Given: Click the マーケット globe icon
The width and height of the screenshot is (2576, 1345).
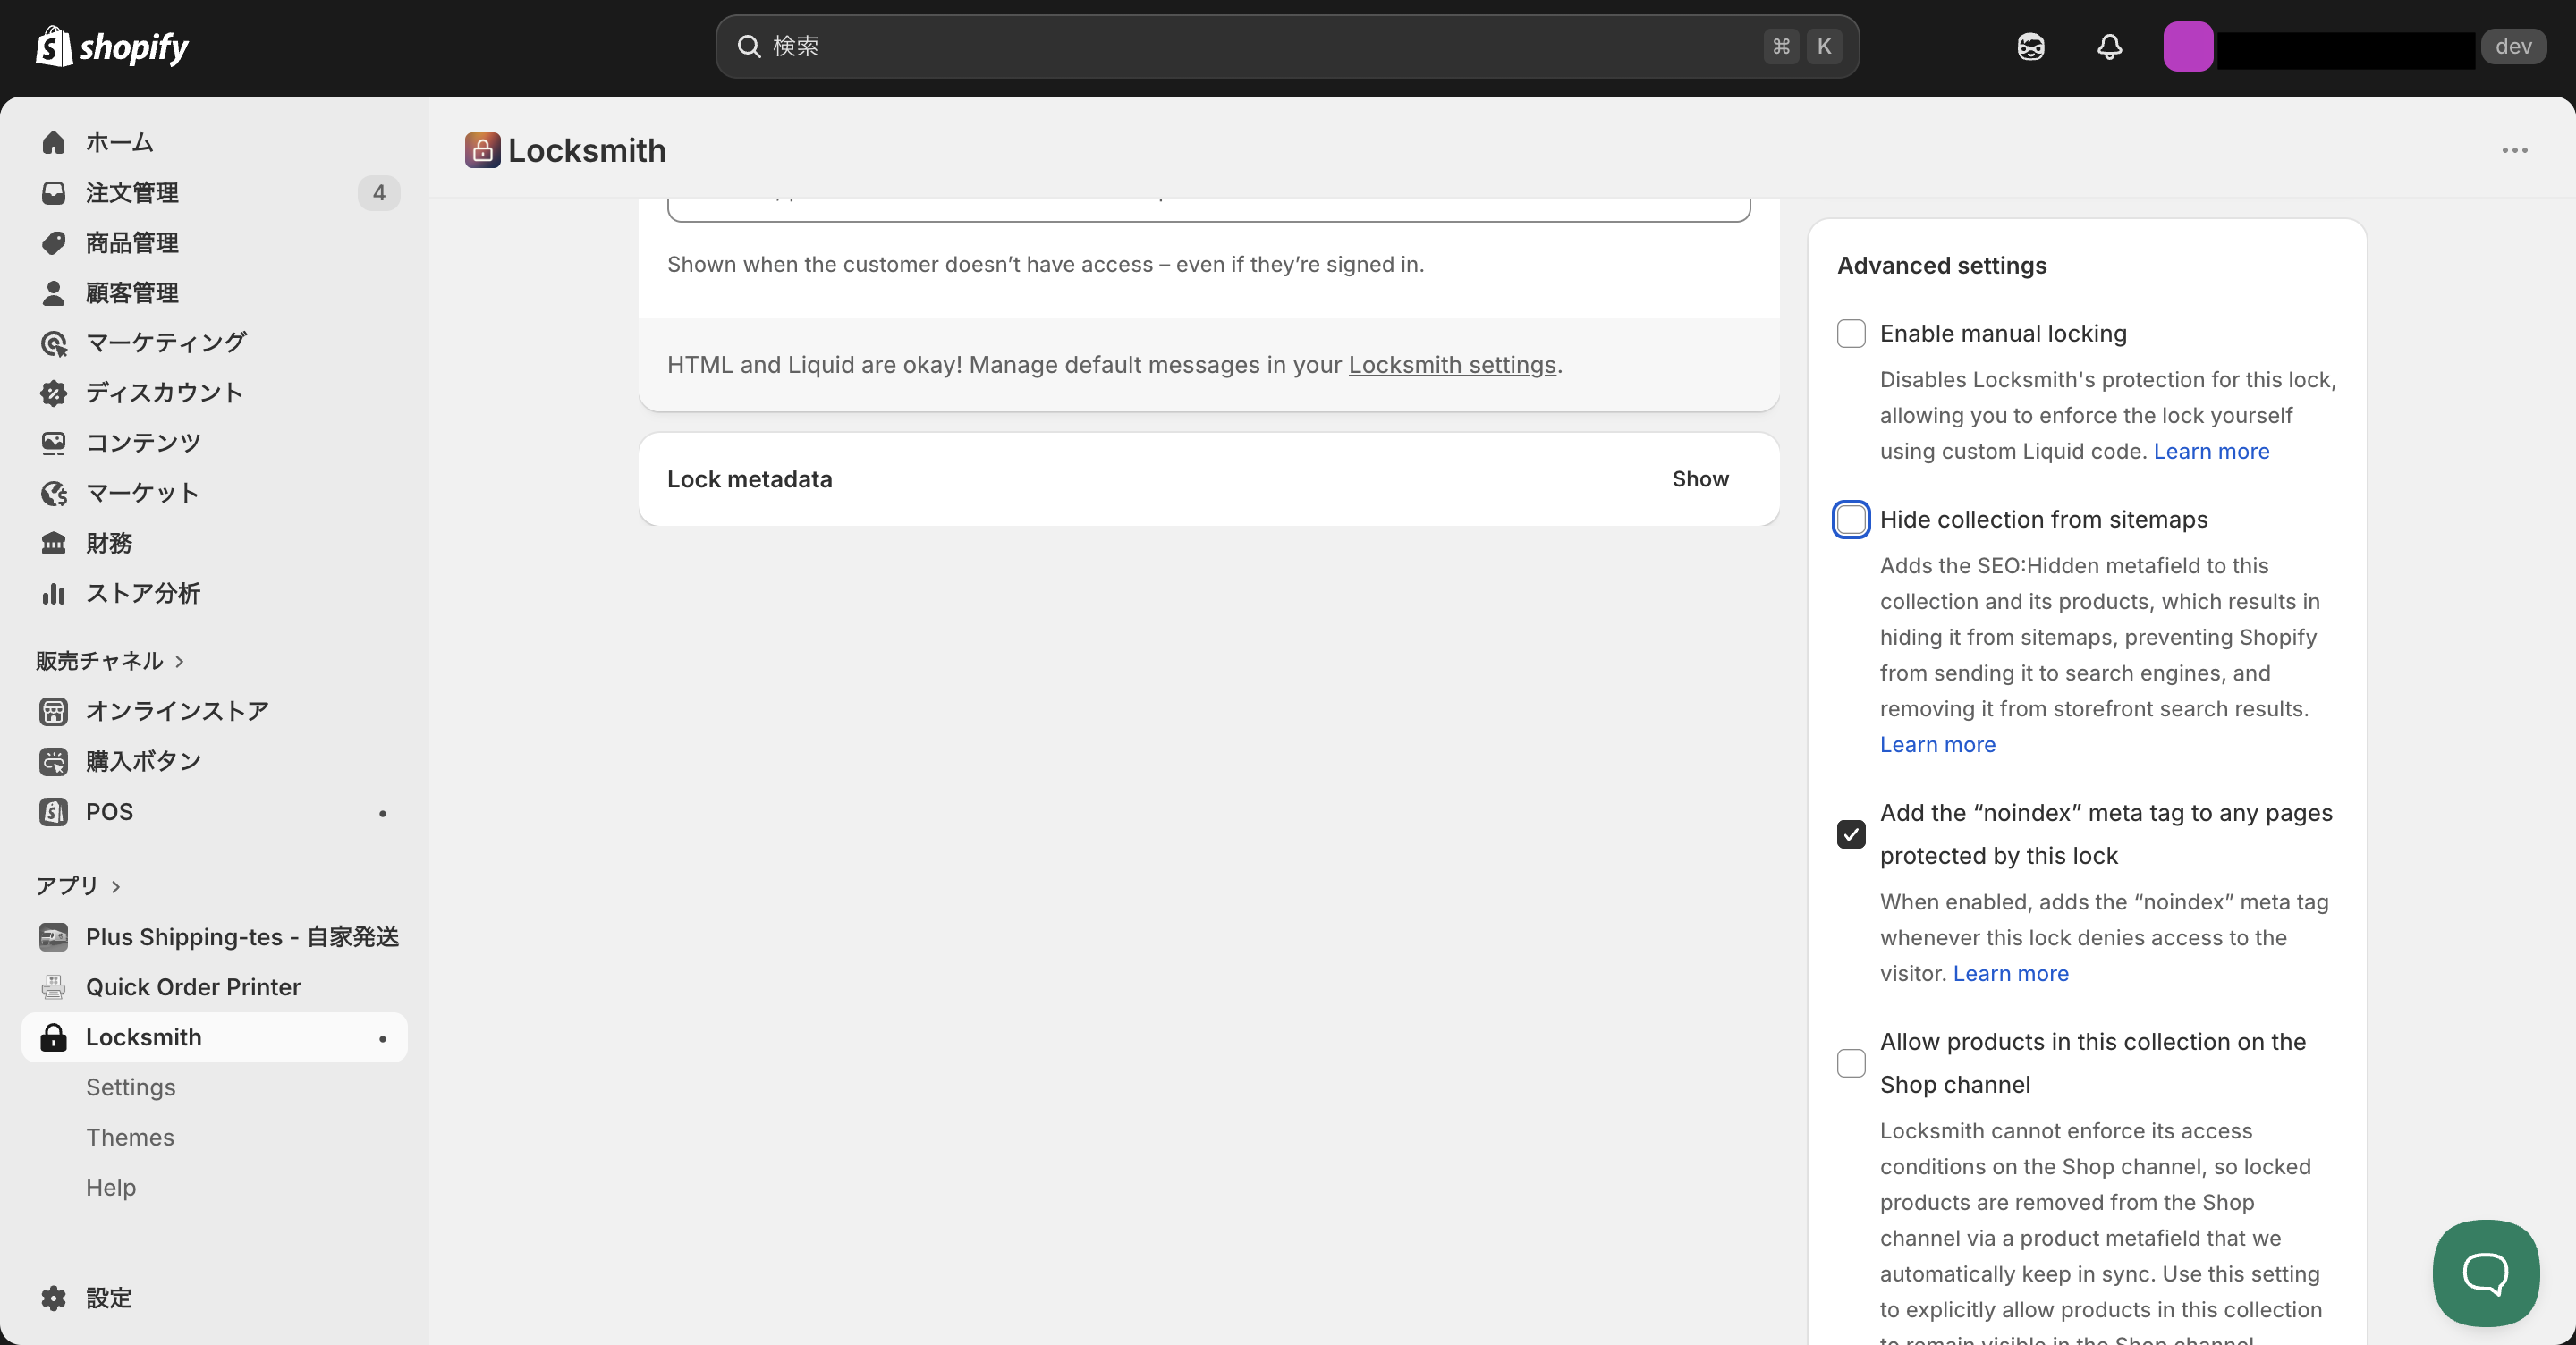Looking at the screenshot, I should (x=53, y=493).
